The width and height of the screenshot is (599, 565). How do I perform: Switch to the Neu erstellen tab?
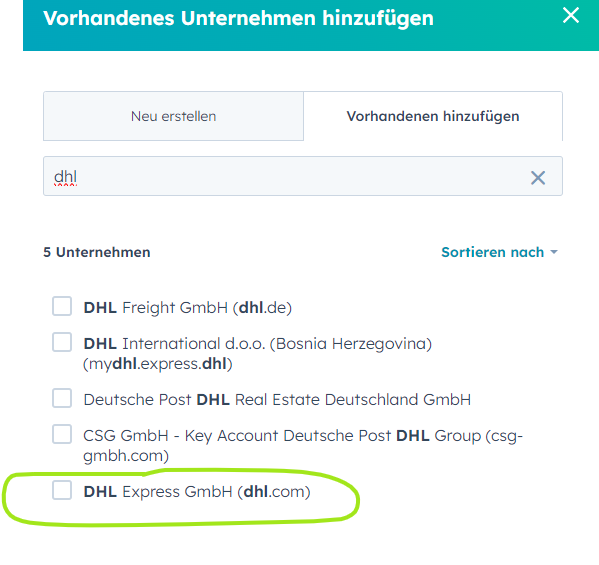click(x=173, y=116)
